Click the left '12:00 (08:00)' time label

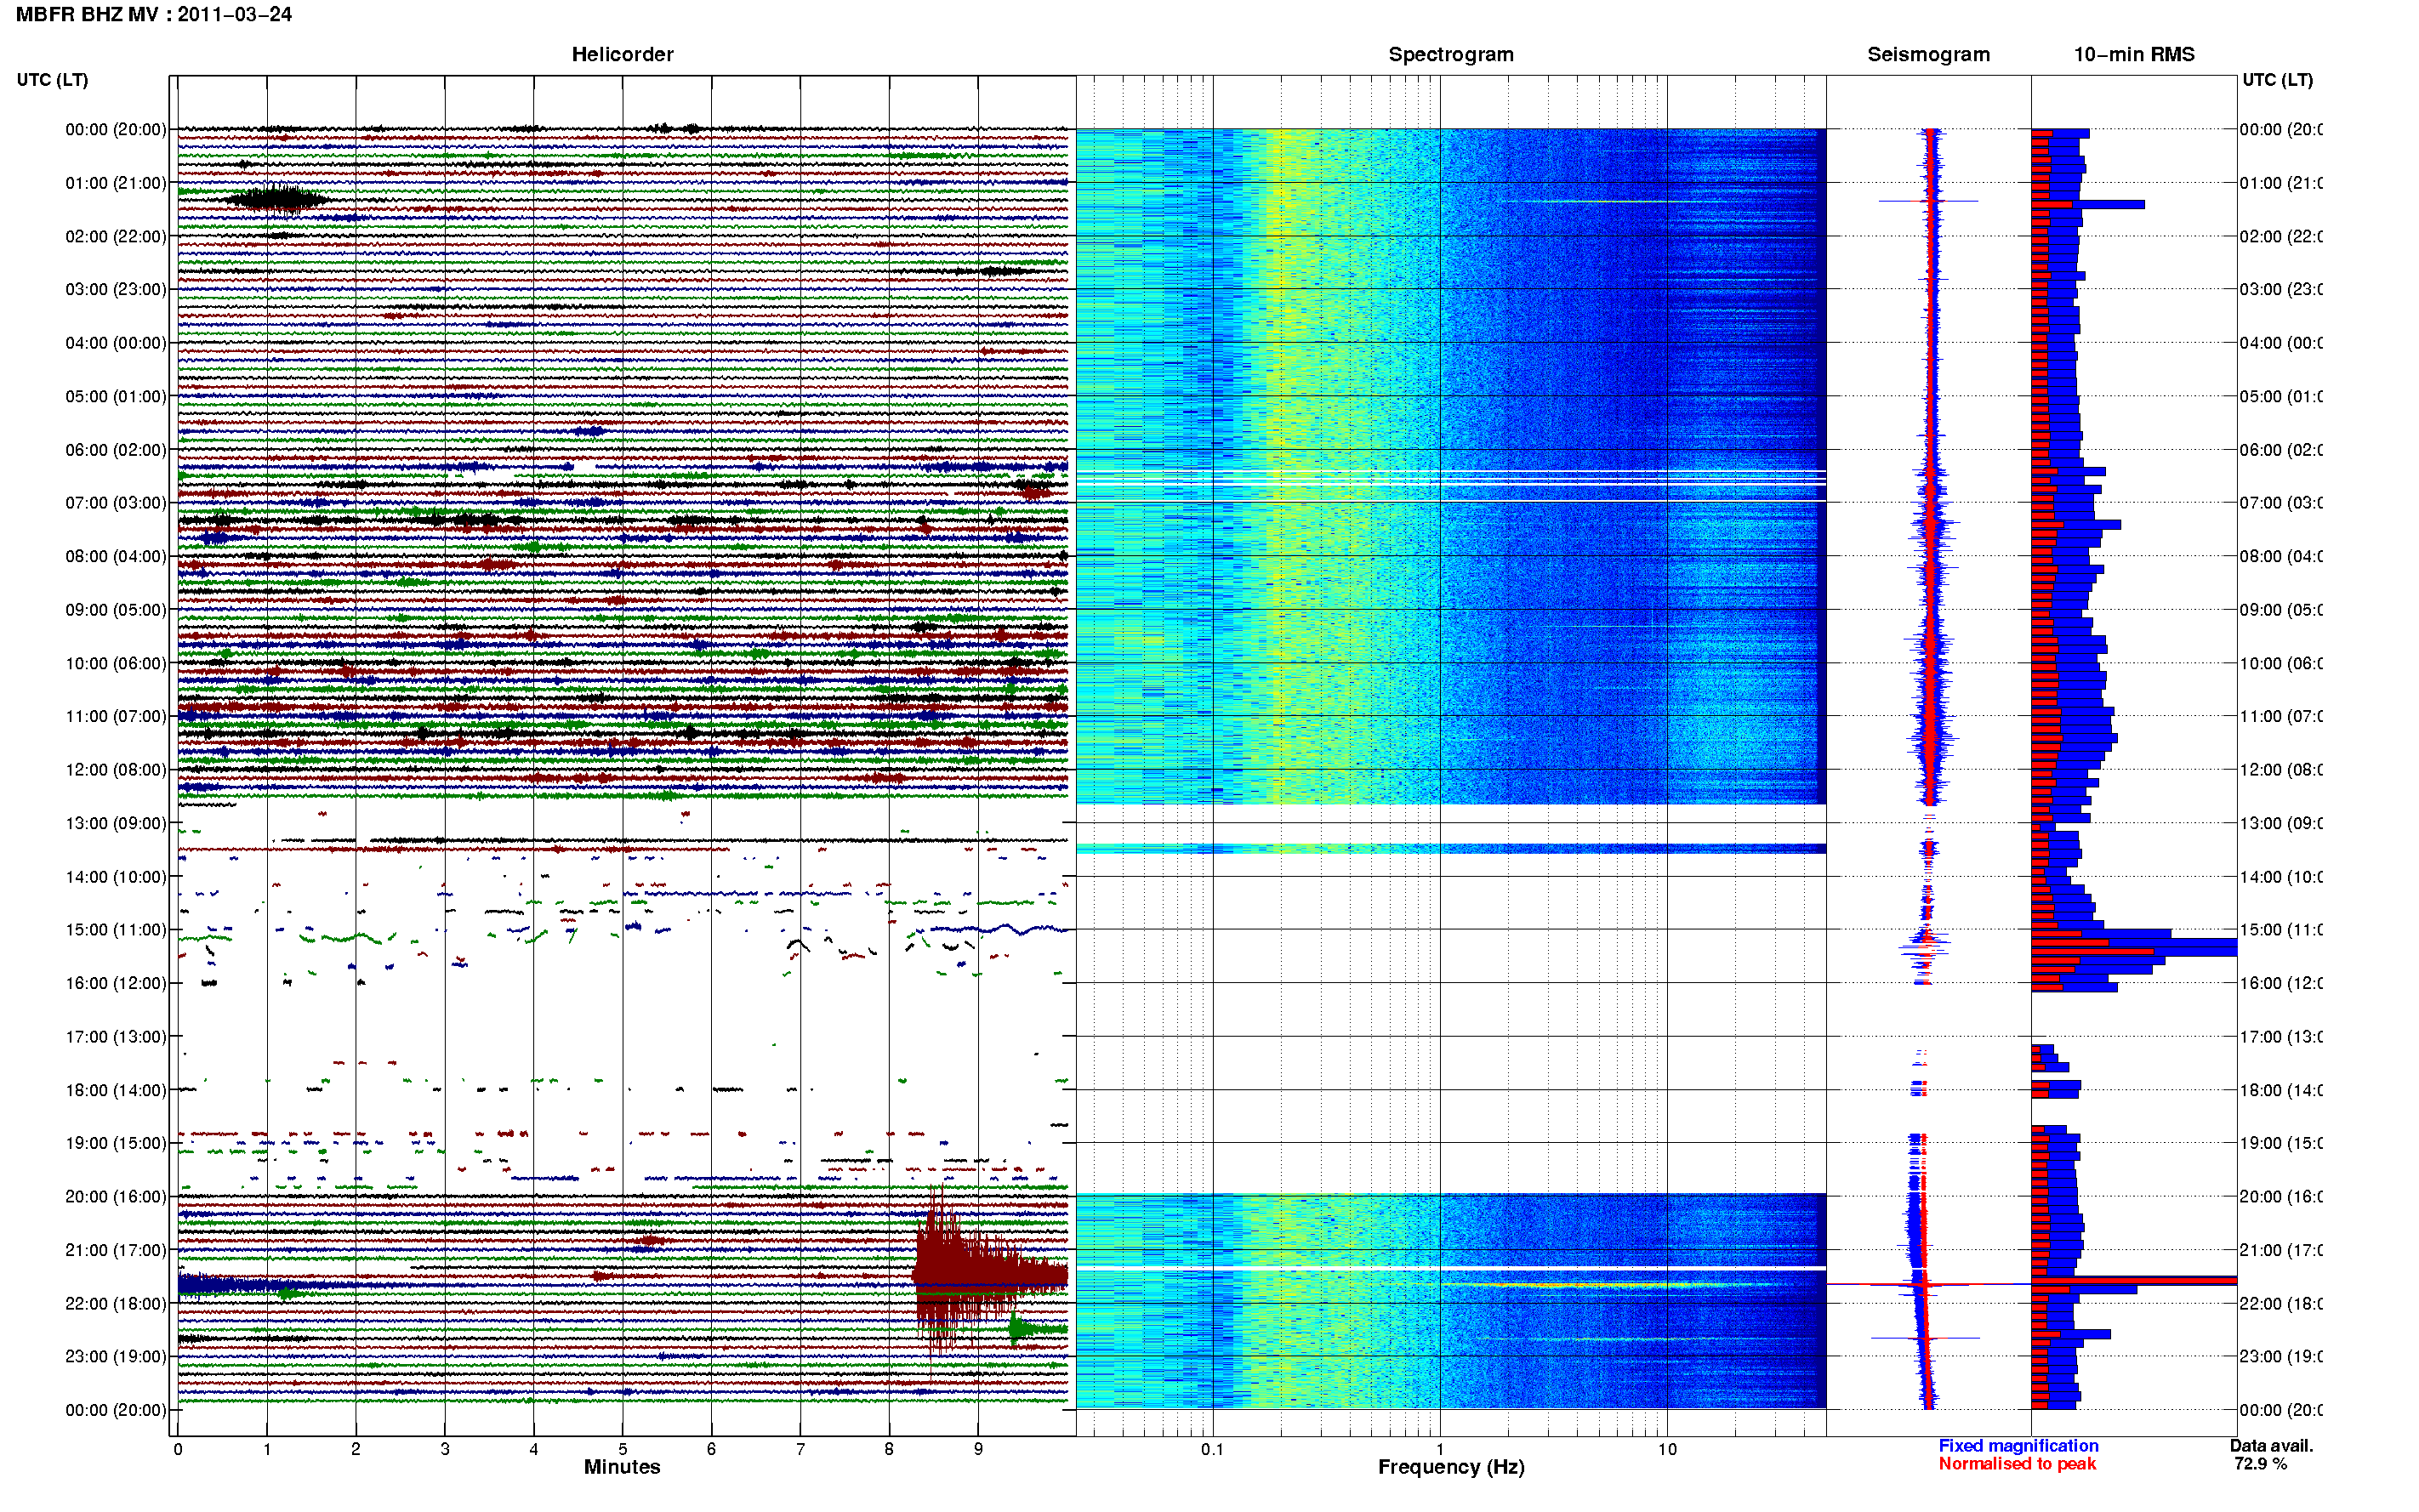[115, 770]
